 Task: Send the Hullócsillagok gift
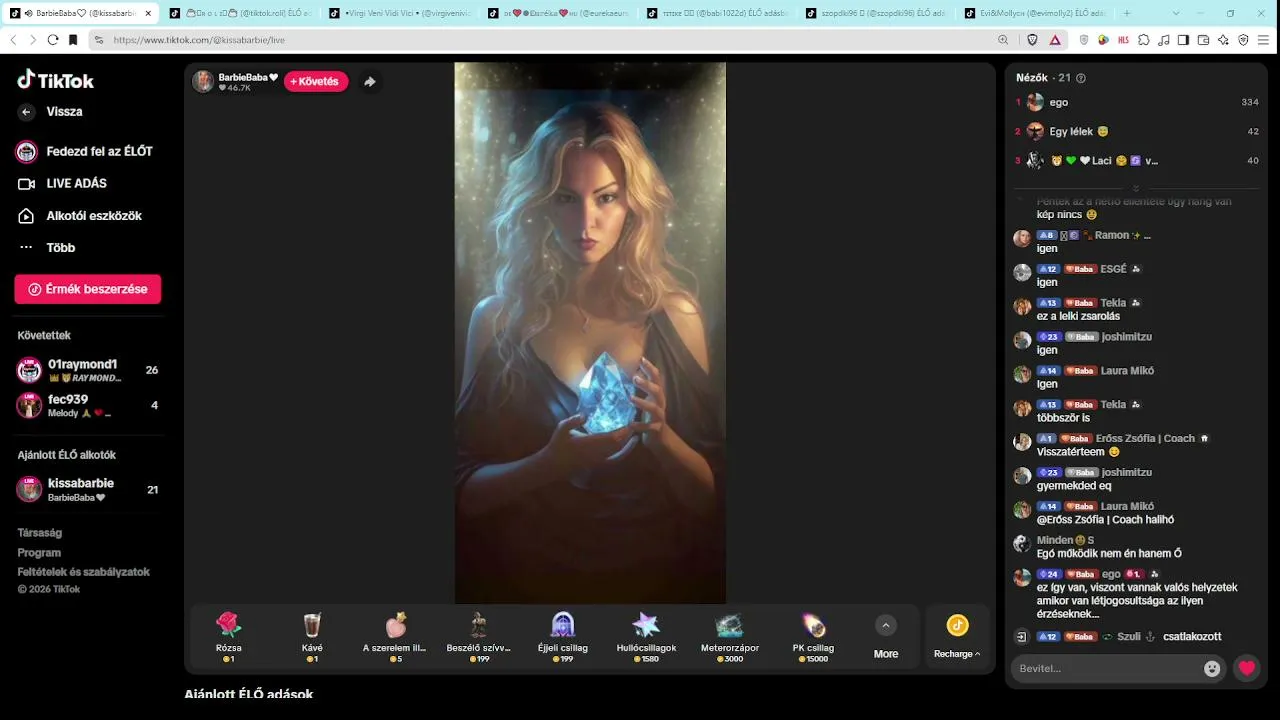(x=646, y=637)
